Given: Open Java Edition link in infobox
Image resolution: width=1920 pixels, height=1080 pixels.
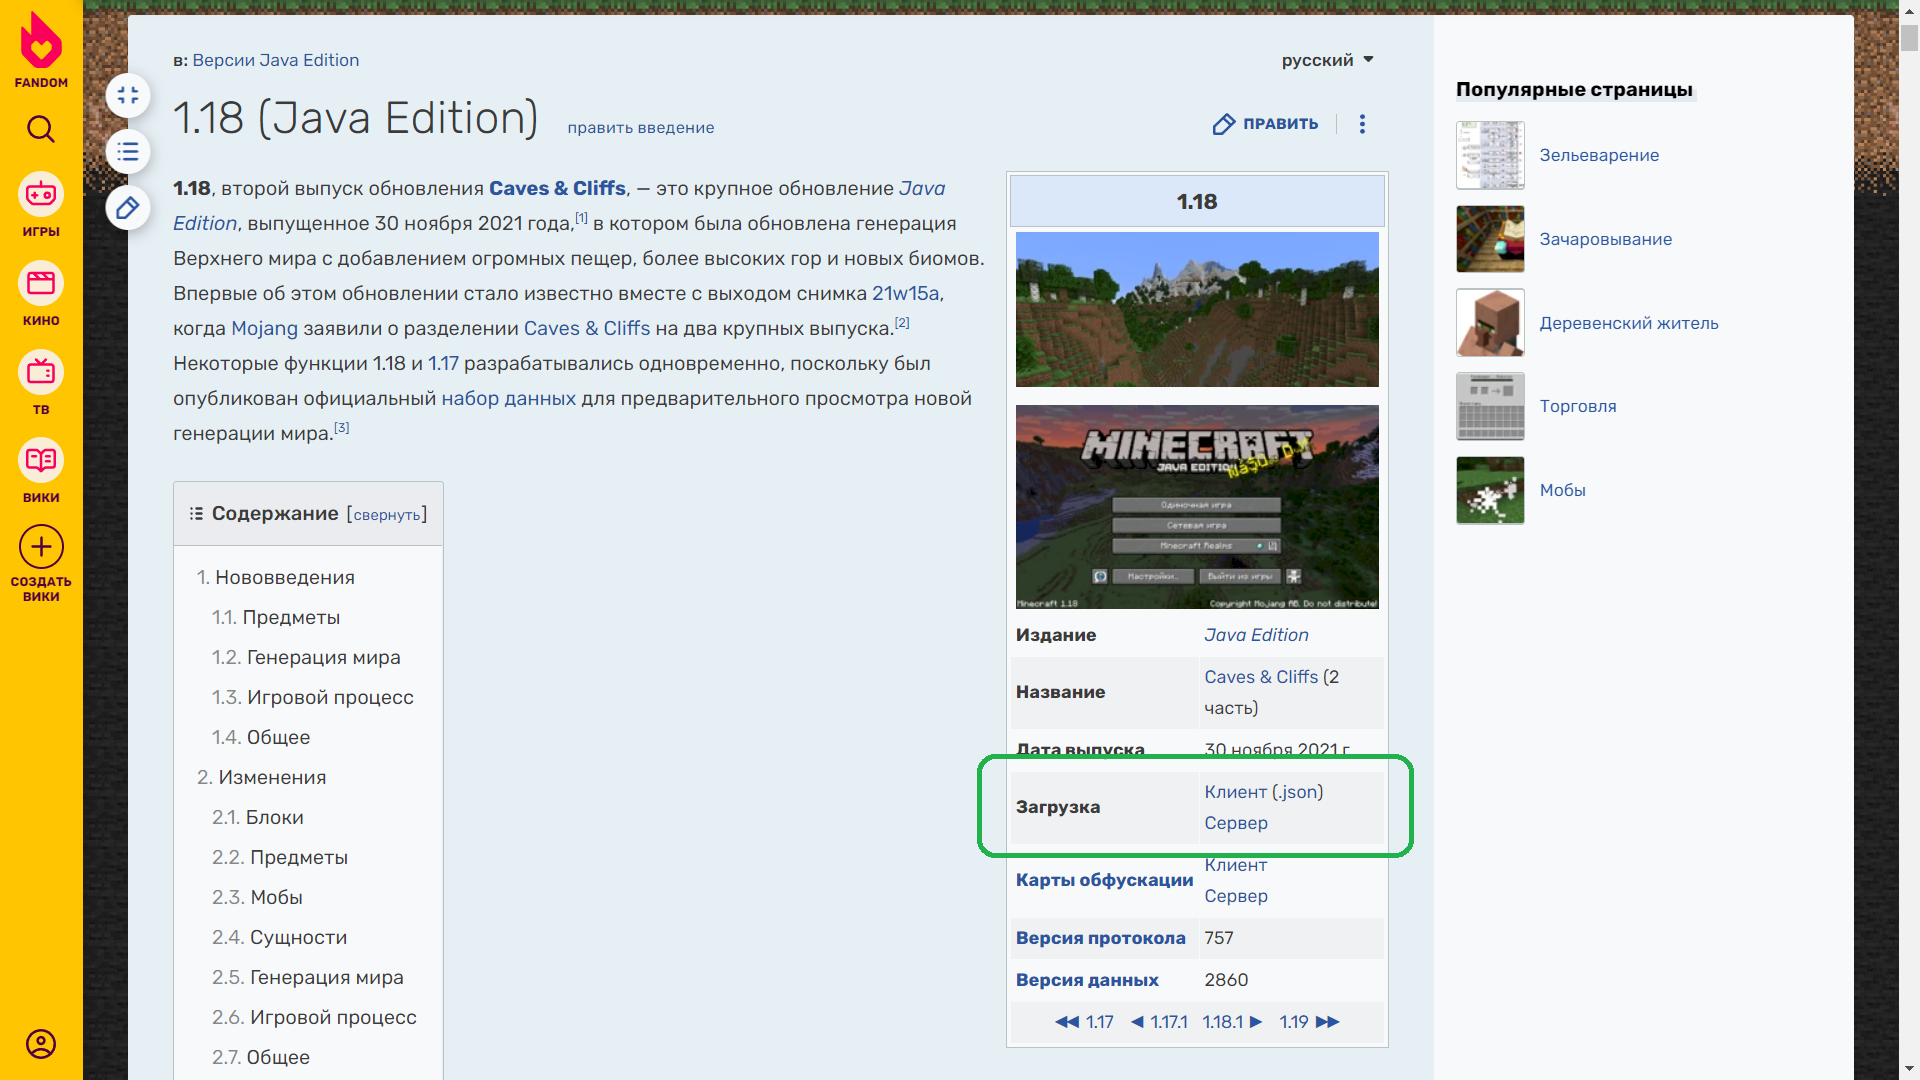Looking at the screenshot, I should 1256,635.
